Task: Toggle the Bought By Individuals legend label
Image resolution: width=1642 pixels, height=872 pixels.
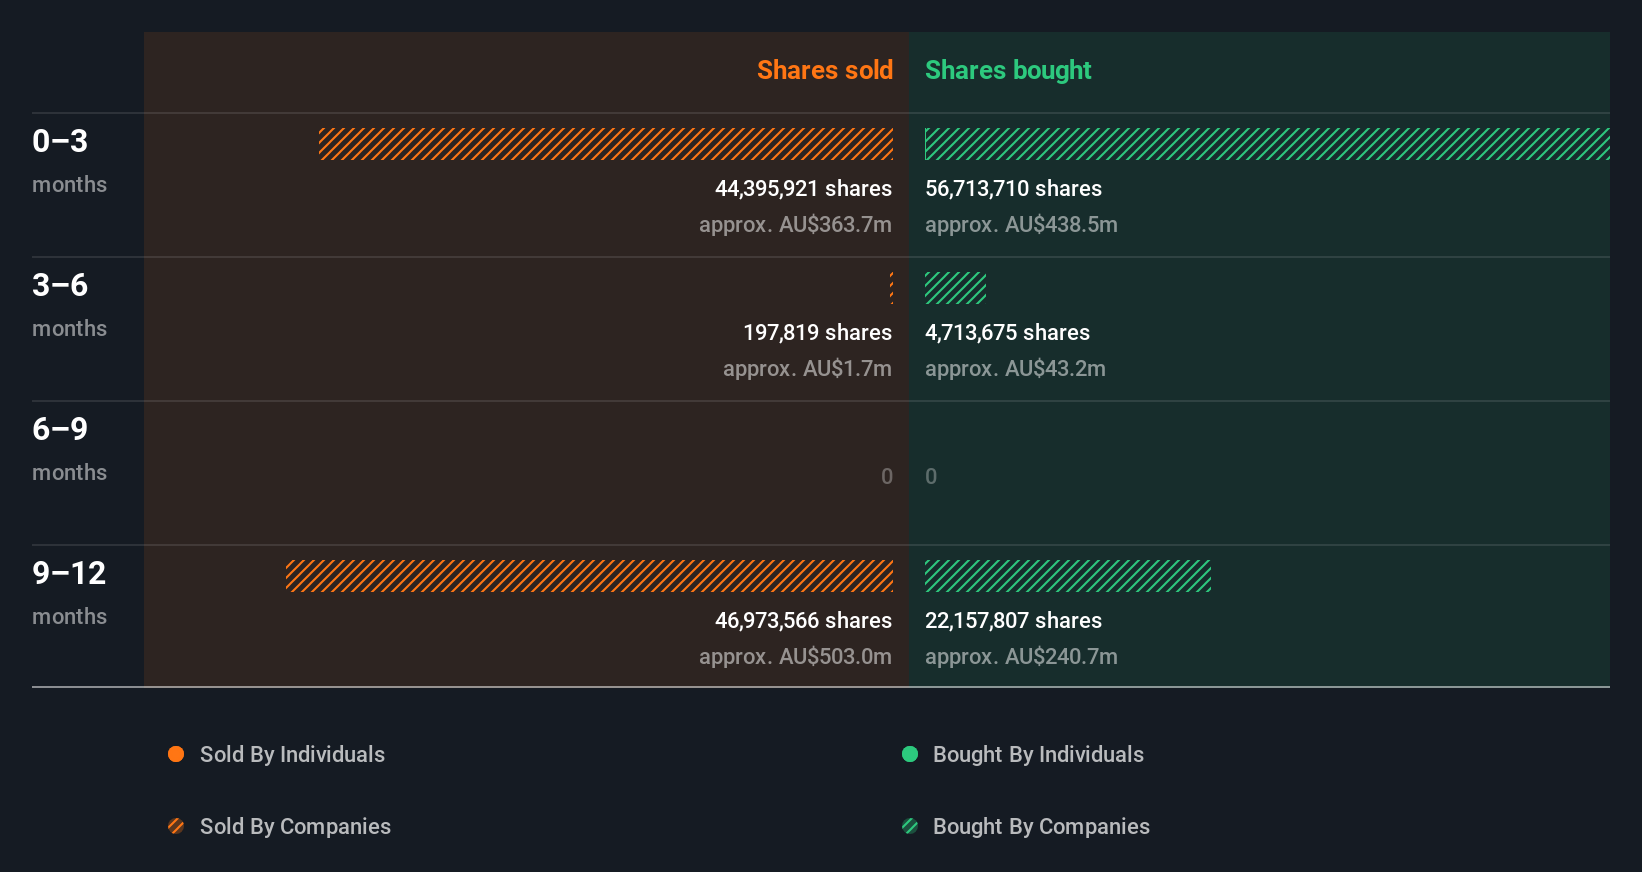Action: [1038, 755]
